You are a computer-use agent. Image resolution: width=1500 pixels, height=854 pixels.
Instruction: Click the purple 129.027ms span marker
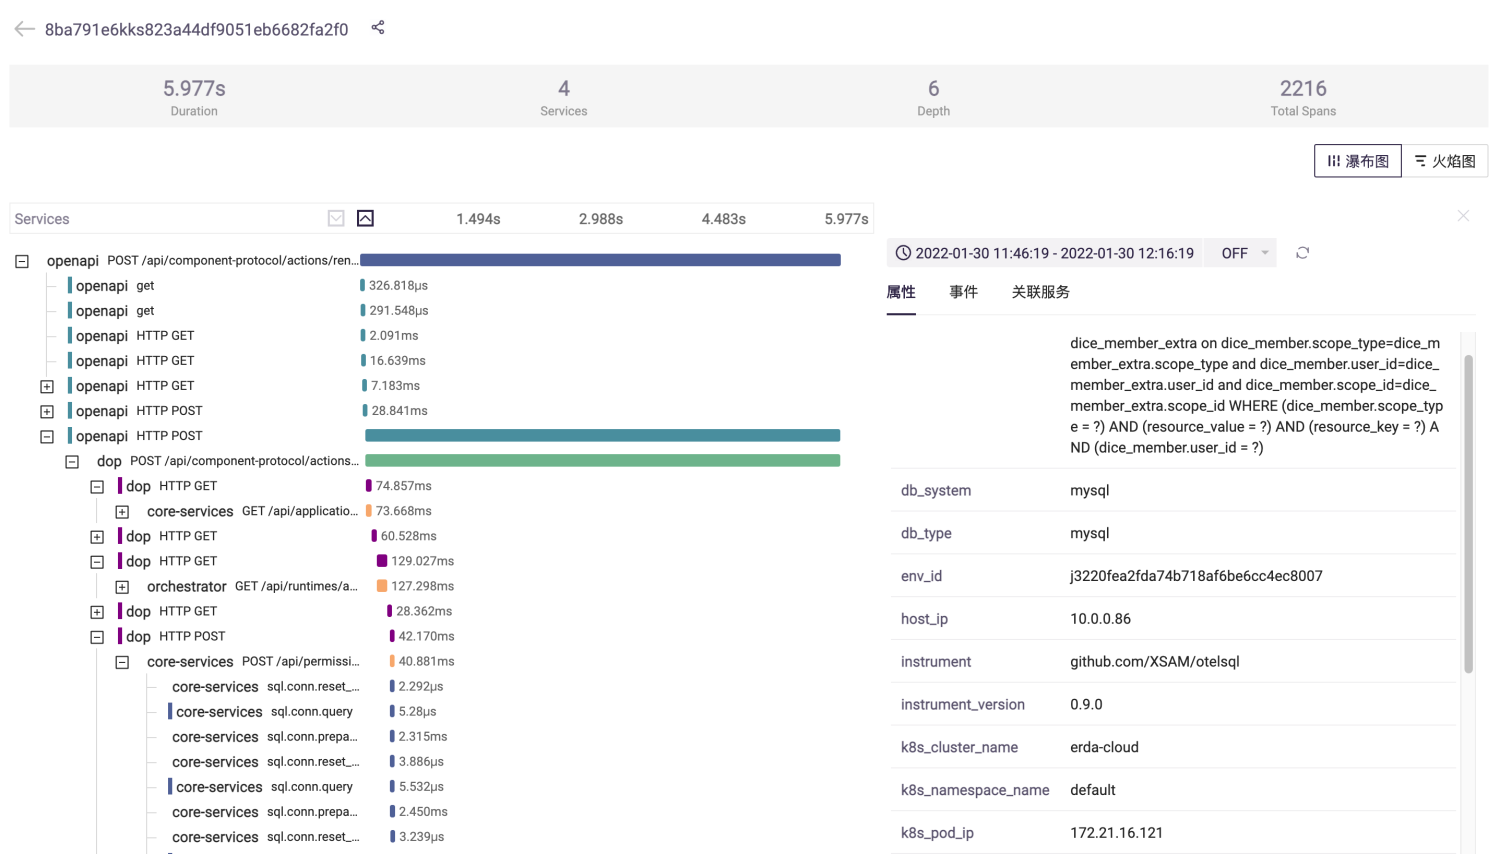[382, 561]
